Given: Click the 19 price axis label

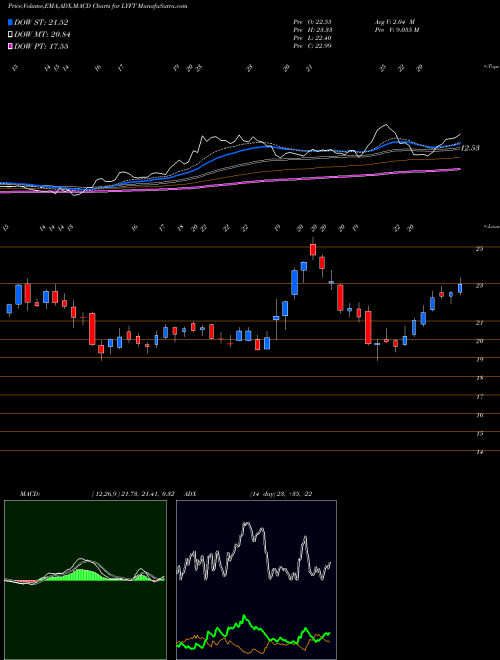Looking at the screenshot, I should pos(479,360).
